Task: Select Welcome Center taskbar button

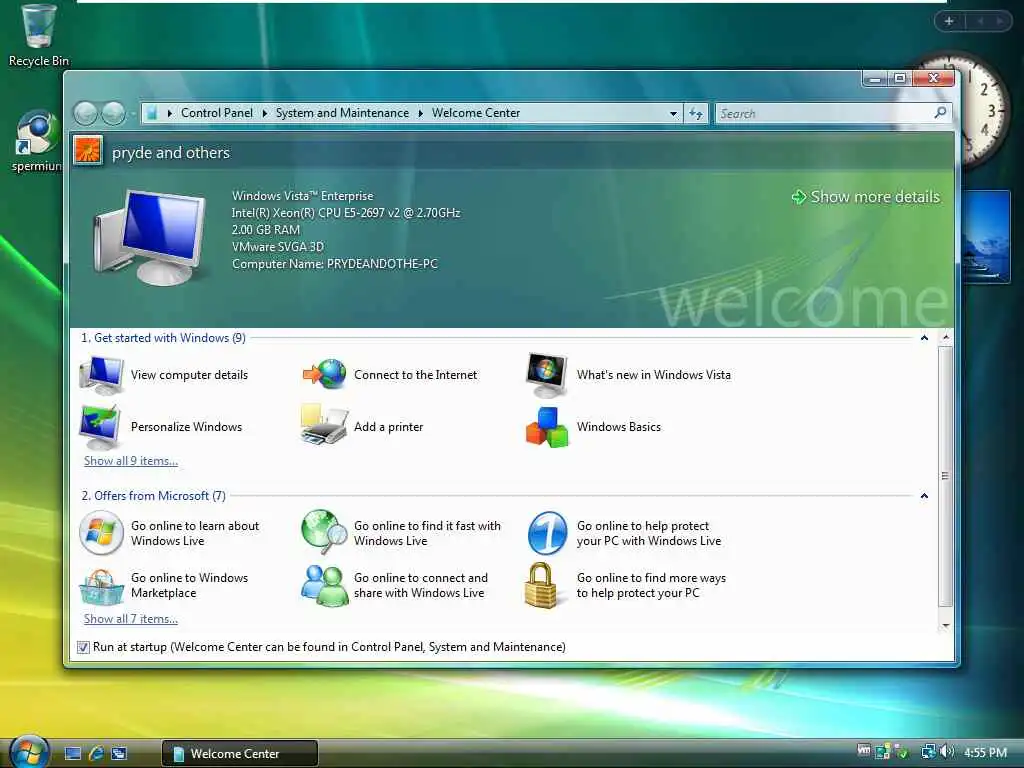Action: click(x=240, y=754)
